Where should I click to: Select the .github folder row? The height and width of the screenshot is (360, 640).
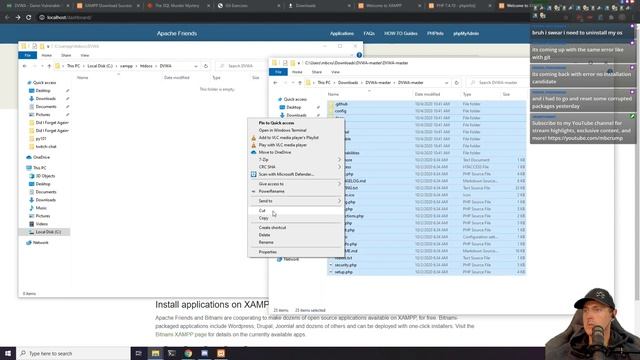[x=427, y=104]
